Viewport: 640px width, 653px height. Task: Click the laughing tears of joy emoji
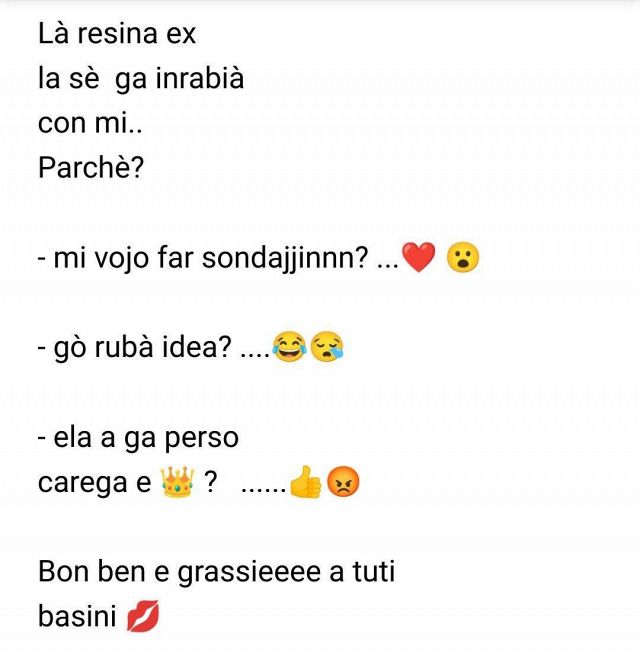(289, 346)
